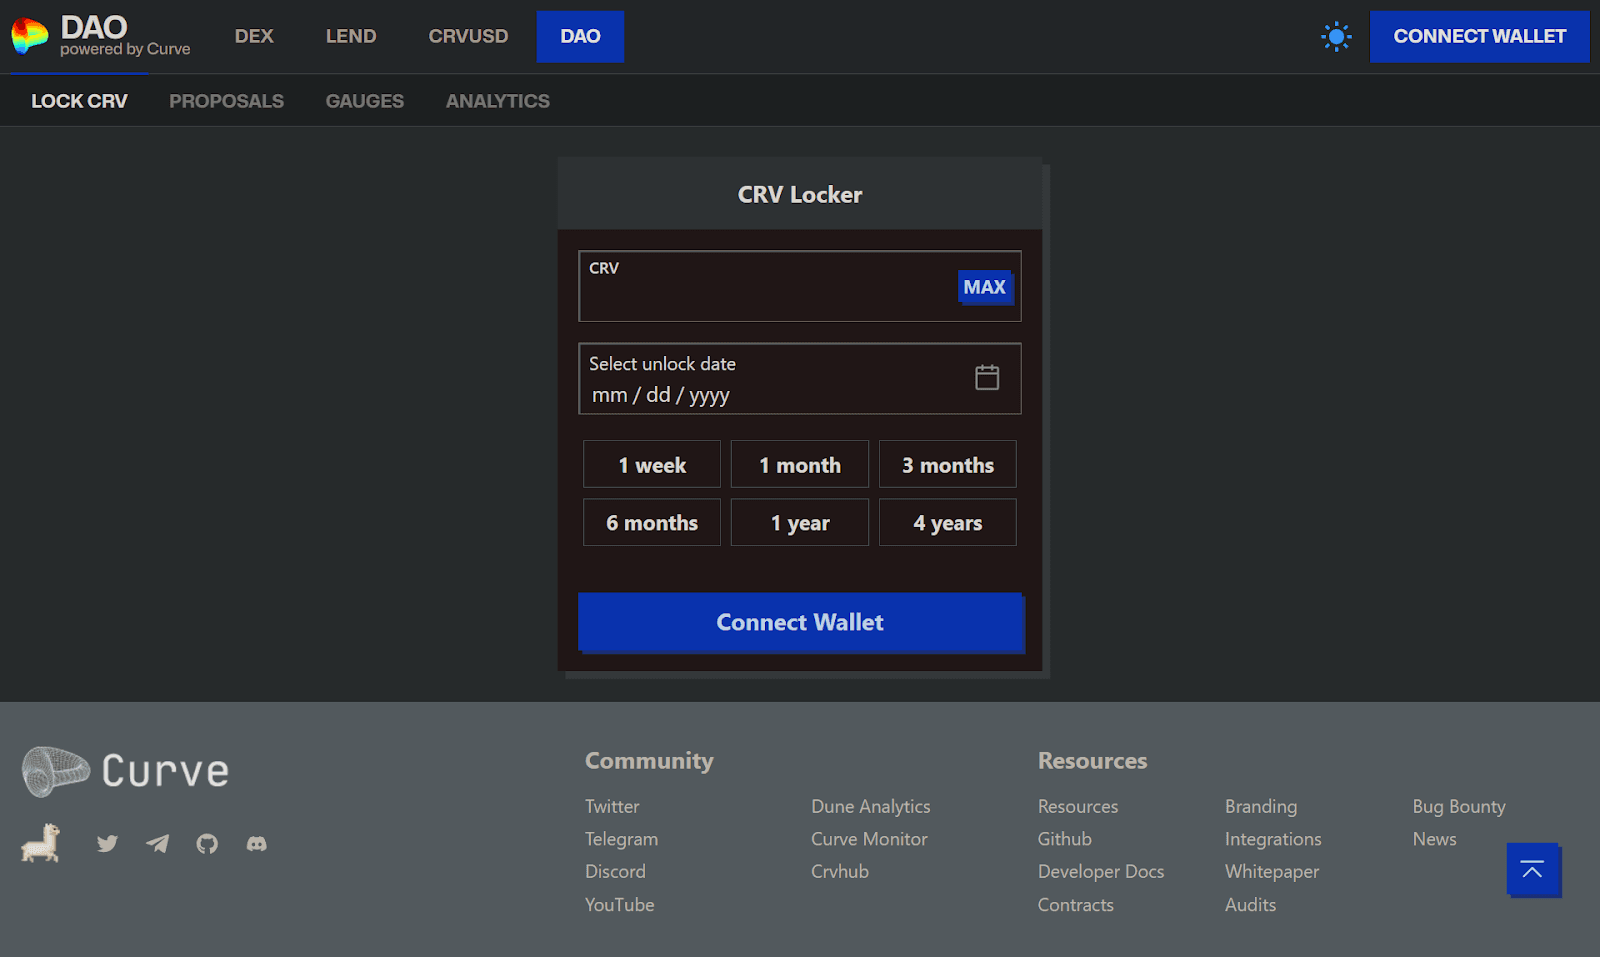The width and height of the screenshot is (1600, 957).
Task: Switch to the Proposals tab
Action: pos(226,101)
